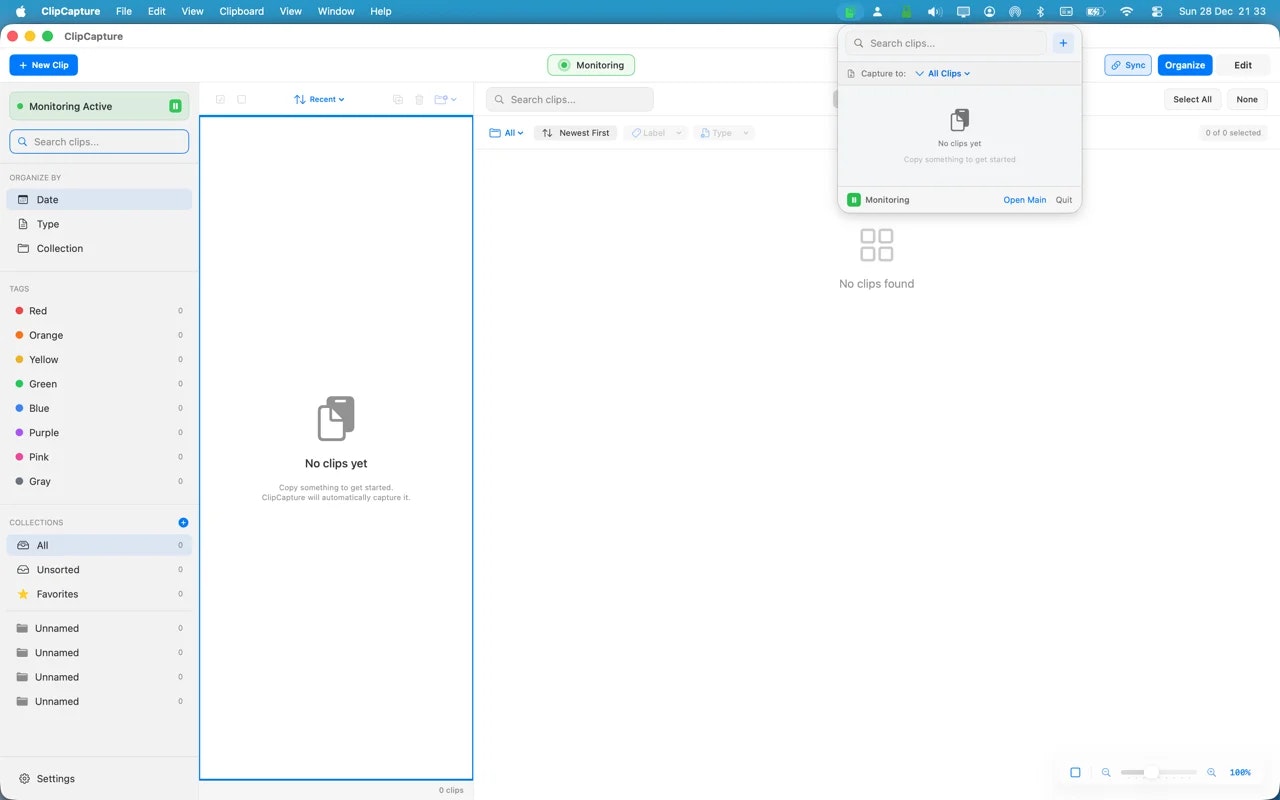Click the square view toggle near the zoom slider

[x=1075, y=772]
